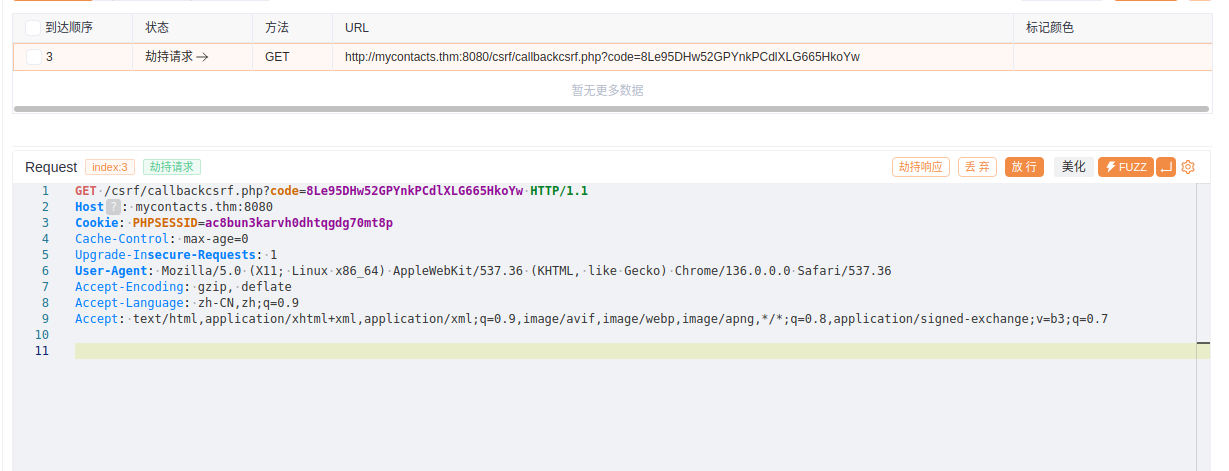Click the green 劫持请求 tag
This screenshot has width=1229, height=471.
click(171, 167)
